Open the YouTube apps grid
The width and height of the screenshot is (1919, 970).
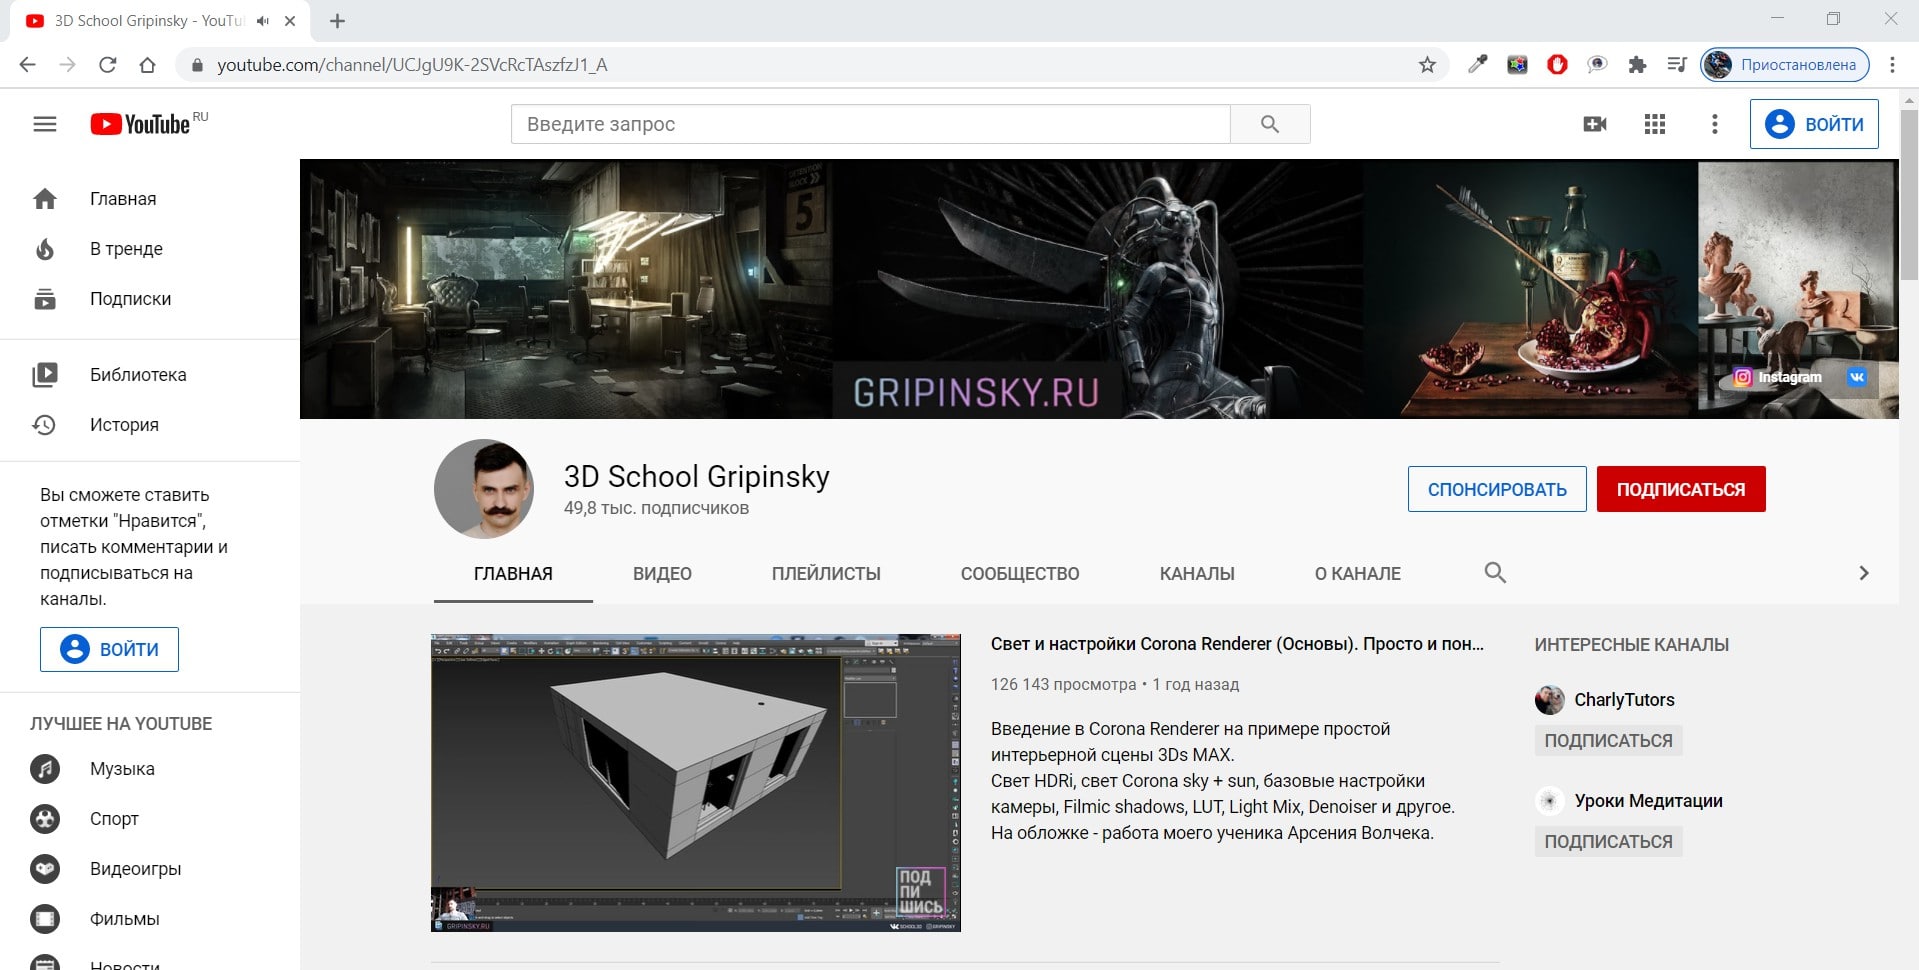[x=1655, y=124]
